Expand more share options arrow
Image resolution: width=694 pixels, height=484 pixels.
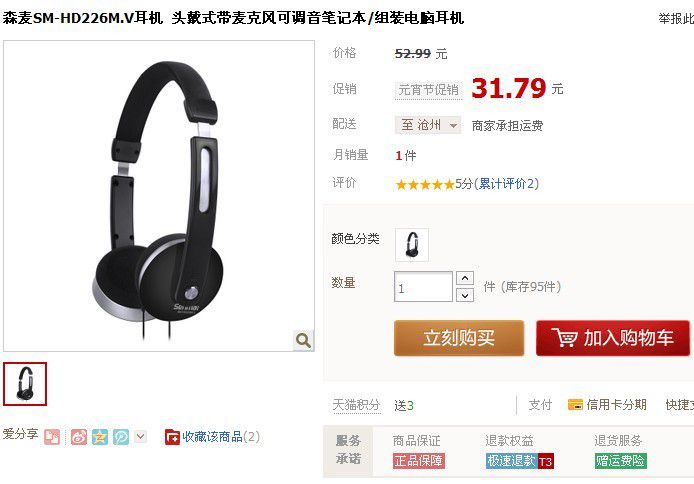coord(140,437)
